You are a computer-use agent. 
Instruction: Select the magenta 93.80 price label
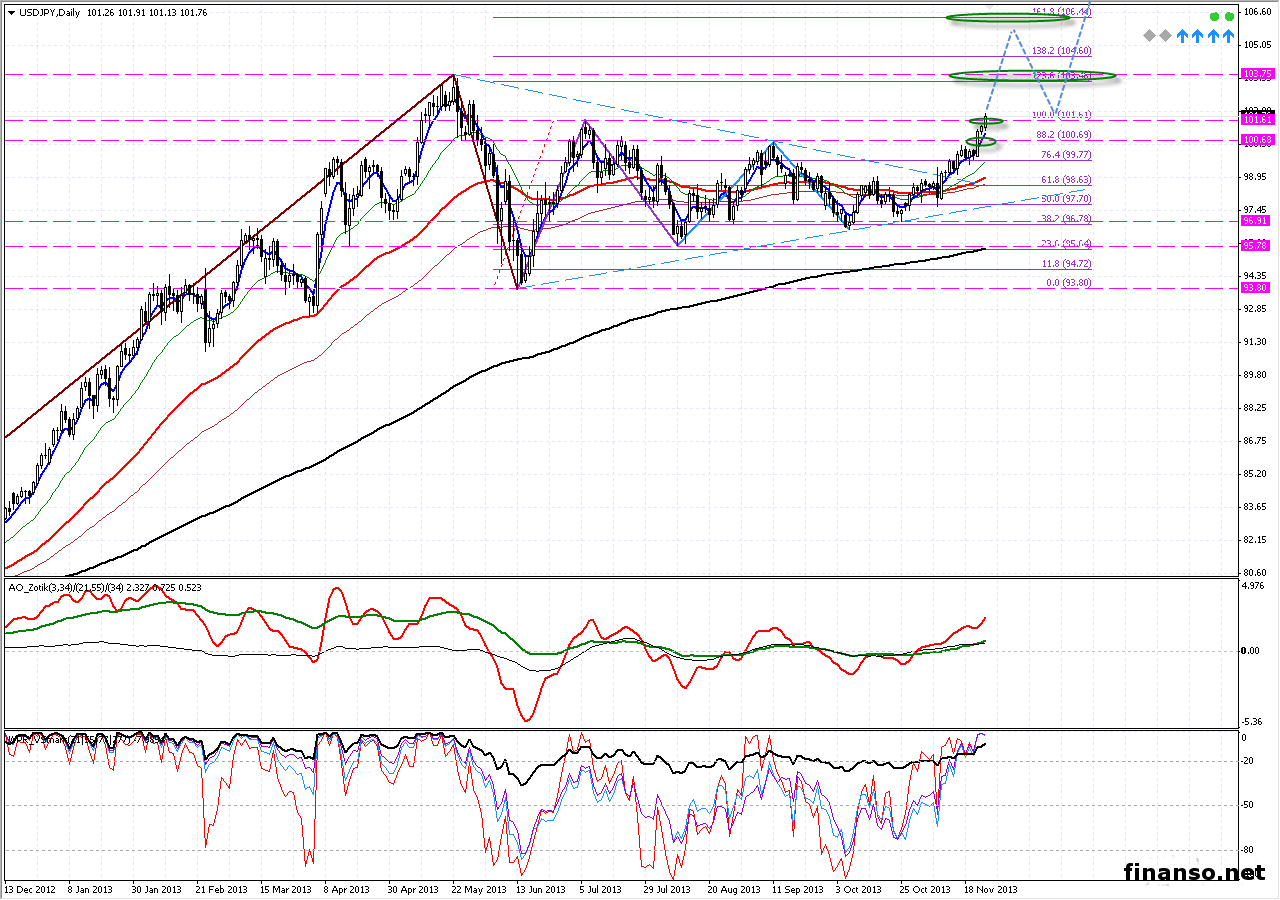click(x=1256, y=288)
